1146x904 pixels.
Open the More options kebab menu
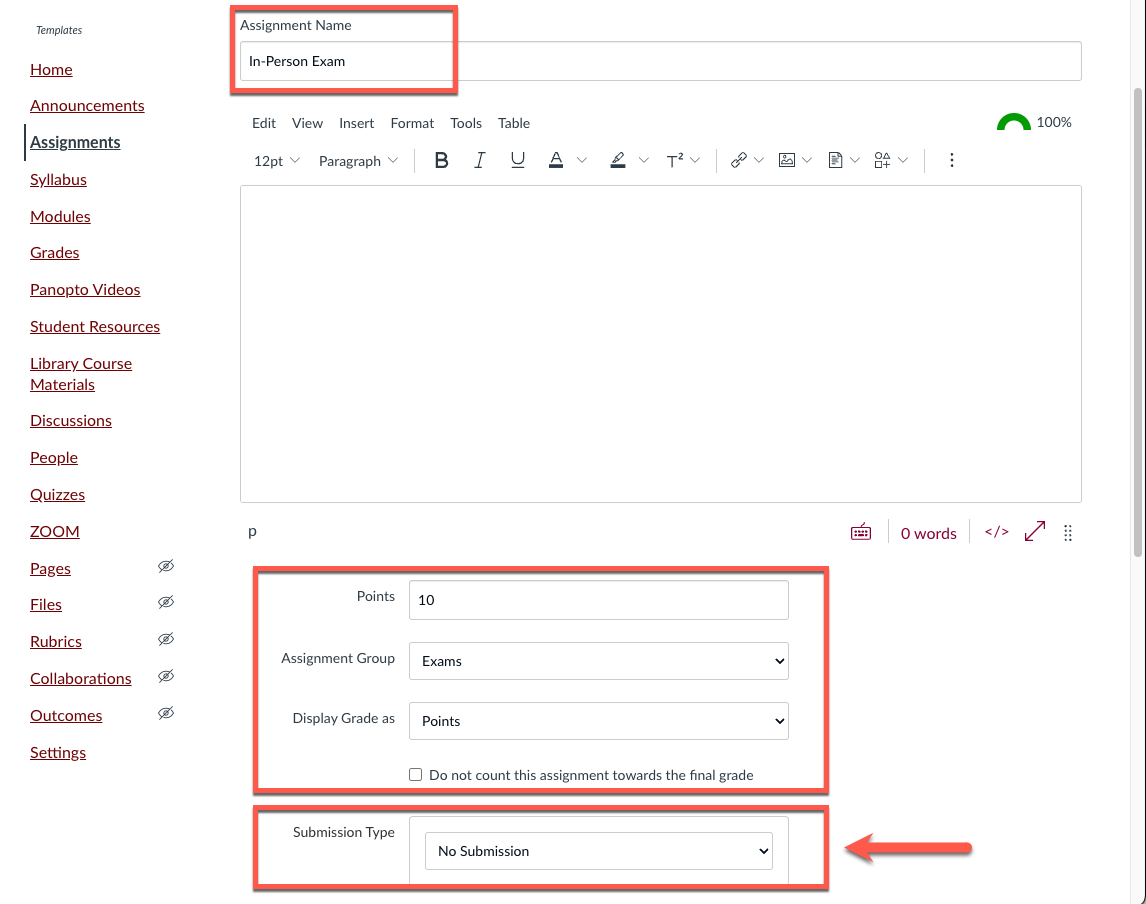[952, 160]
